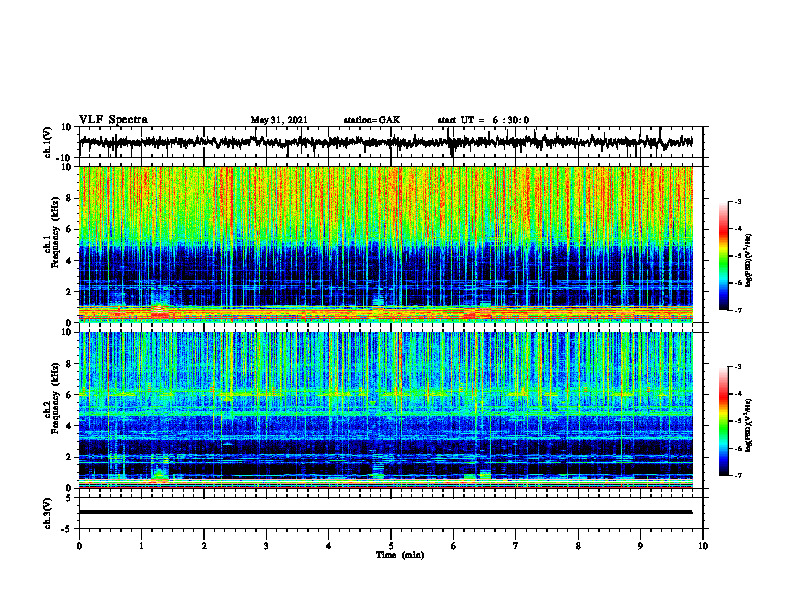Image resolution: width=792 pixels, height=612 pixels.
Task: Click time axis tick label "8"
Action: tap(578, 546)
